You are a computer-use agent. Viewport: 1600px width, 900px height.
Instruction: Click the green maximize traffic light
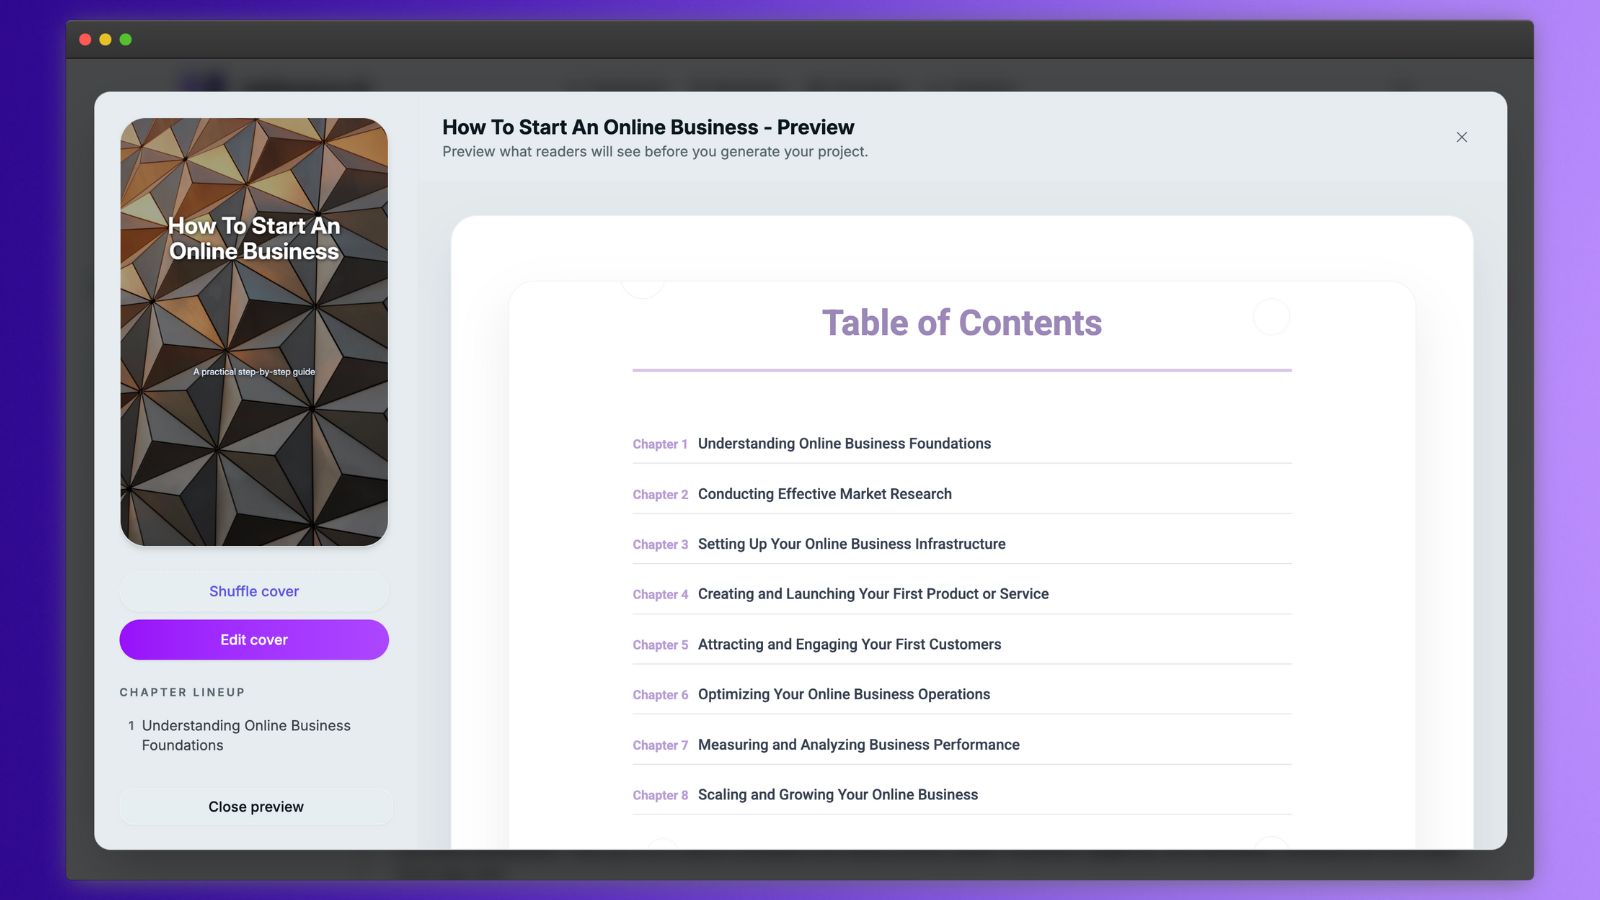tap(124, 37)
